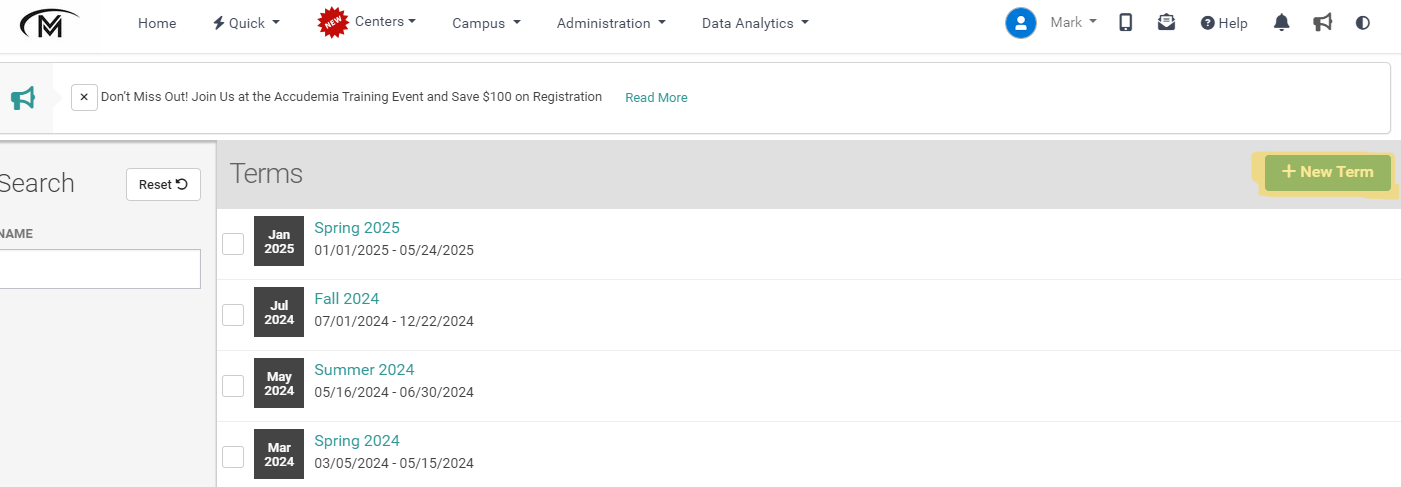
Task: Toggle the dark mode contrast icon
Action: pos(1363,22)
